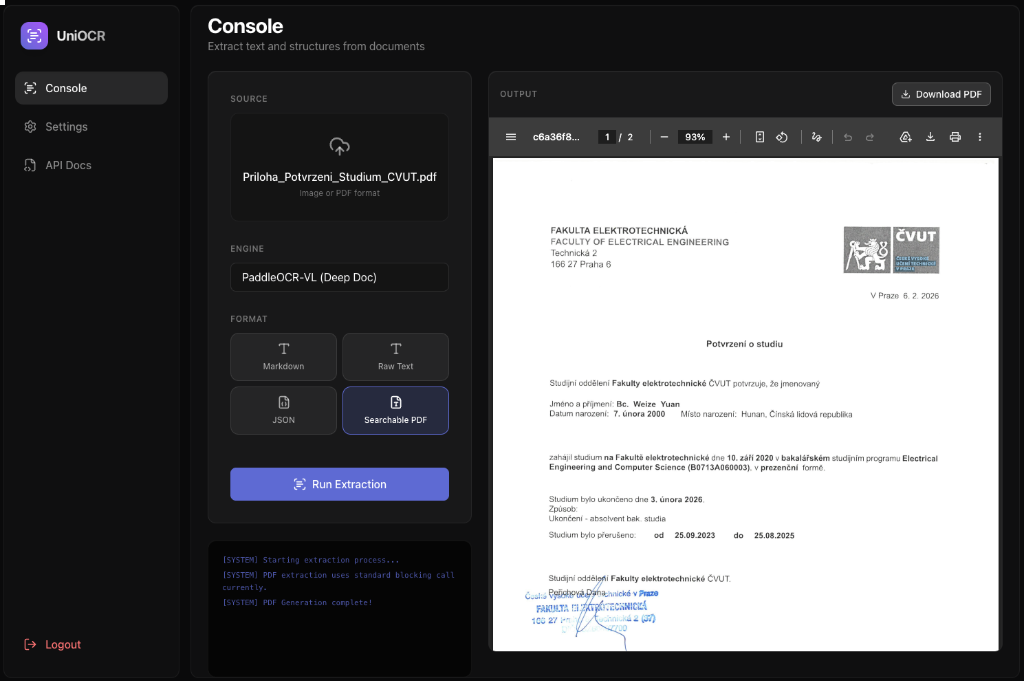The height and width of the screenshot is (681, 1024).
Task: Select the JSON output format
Action: (283, 411)
